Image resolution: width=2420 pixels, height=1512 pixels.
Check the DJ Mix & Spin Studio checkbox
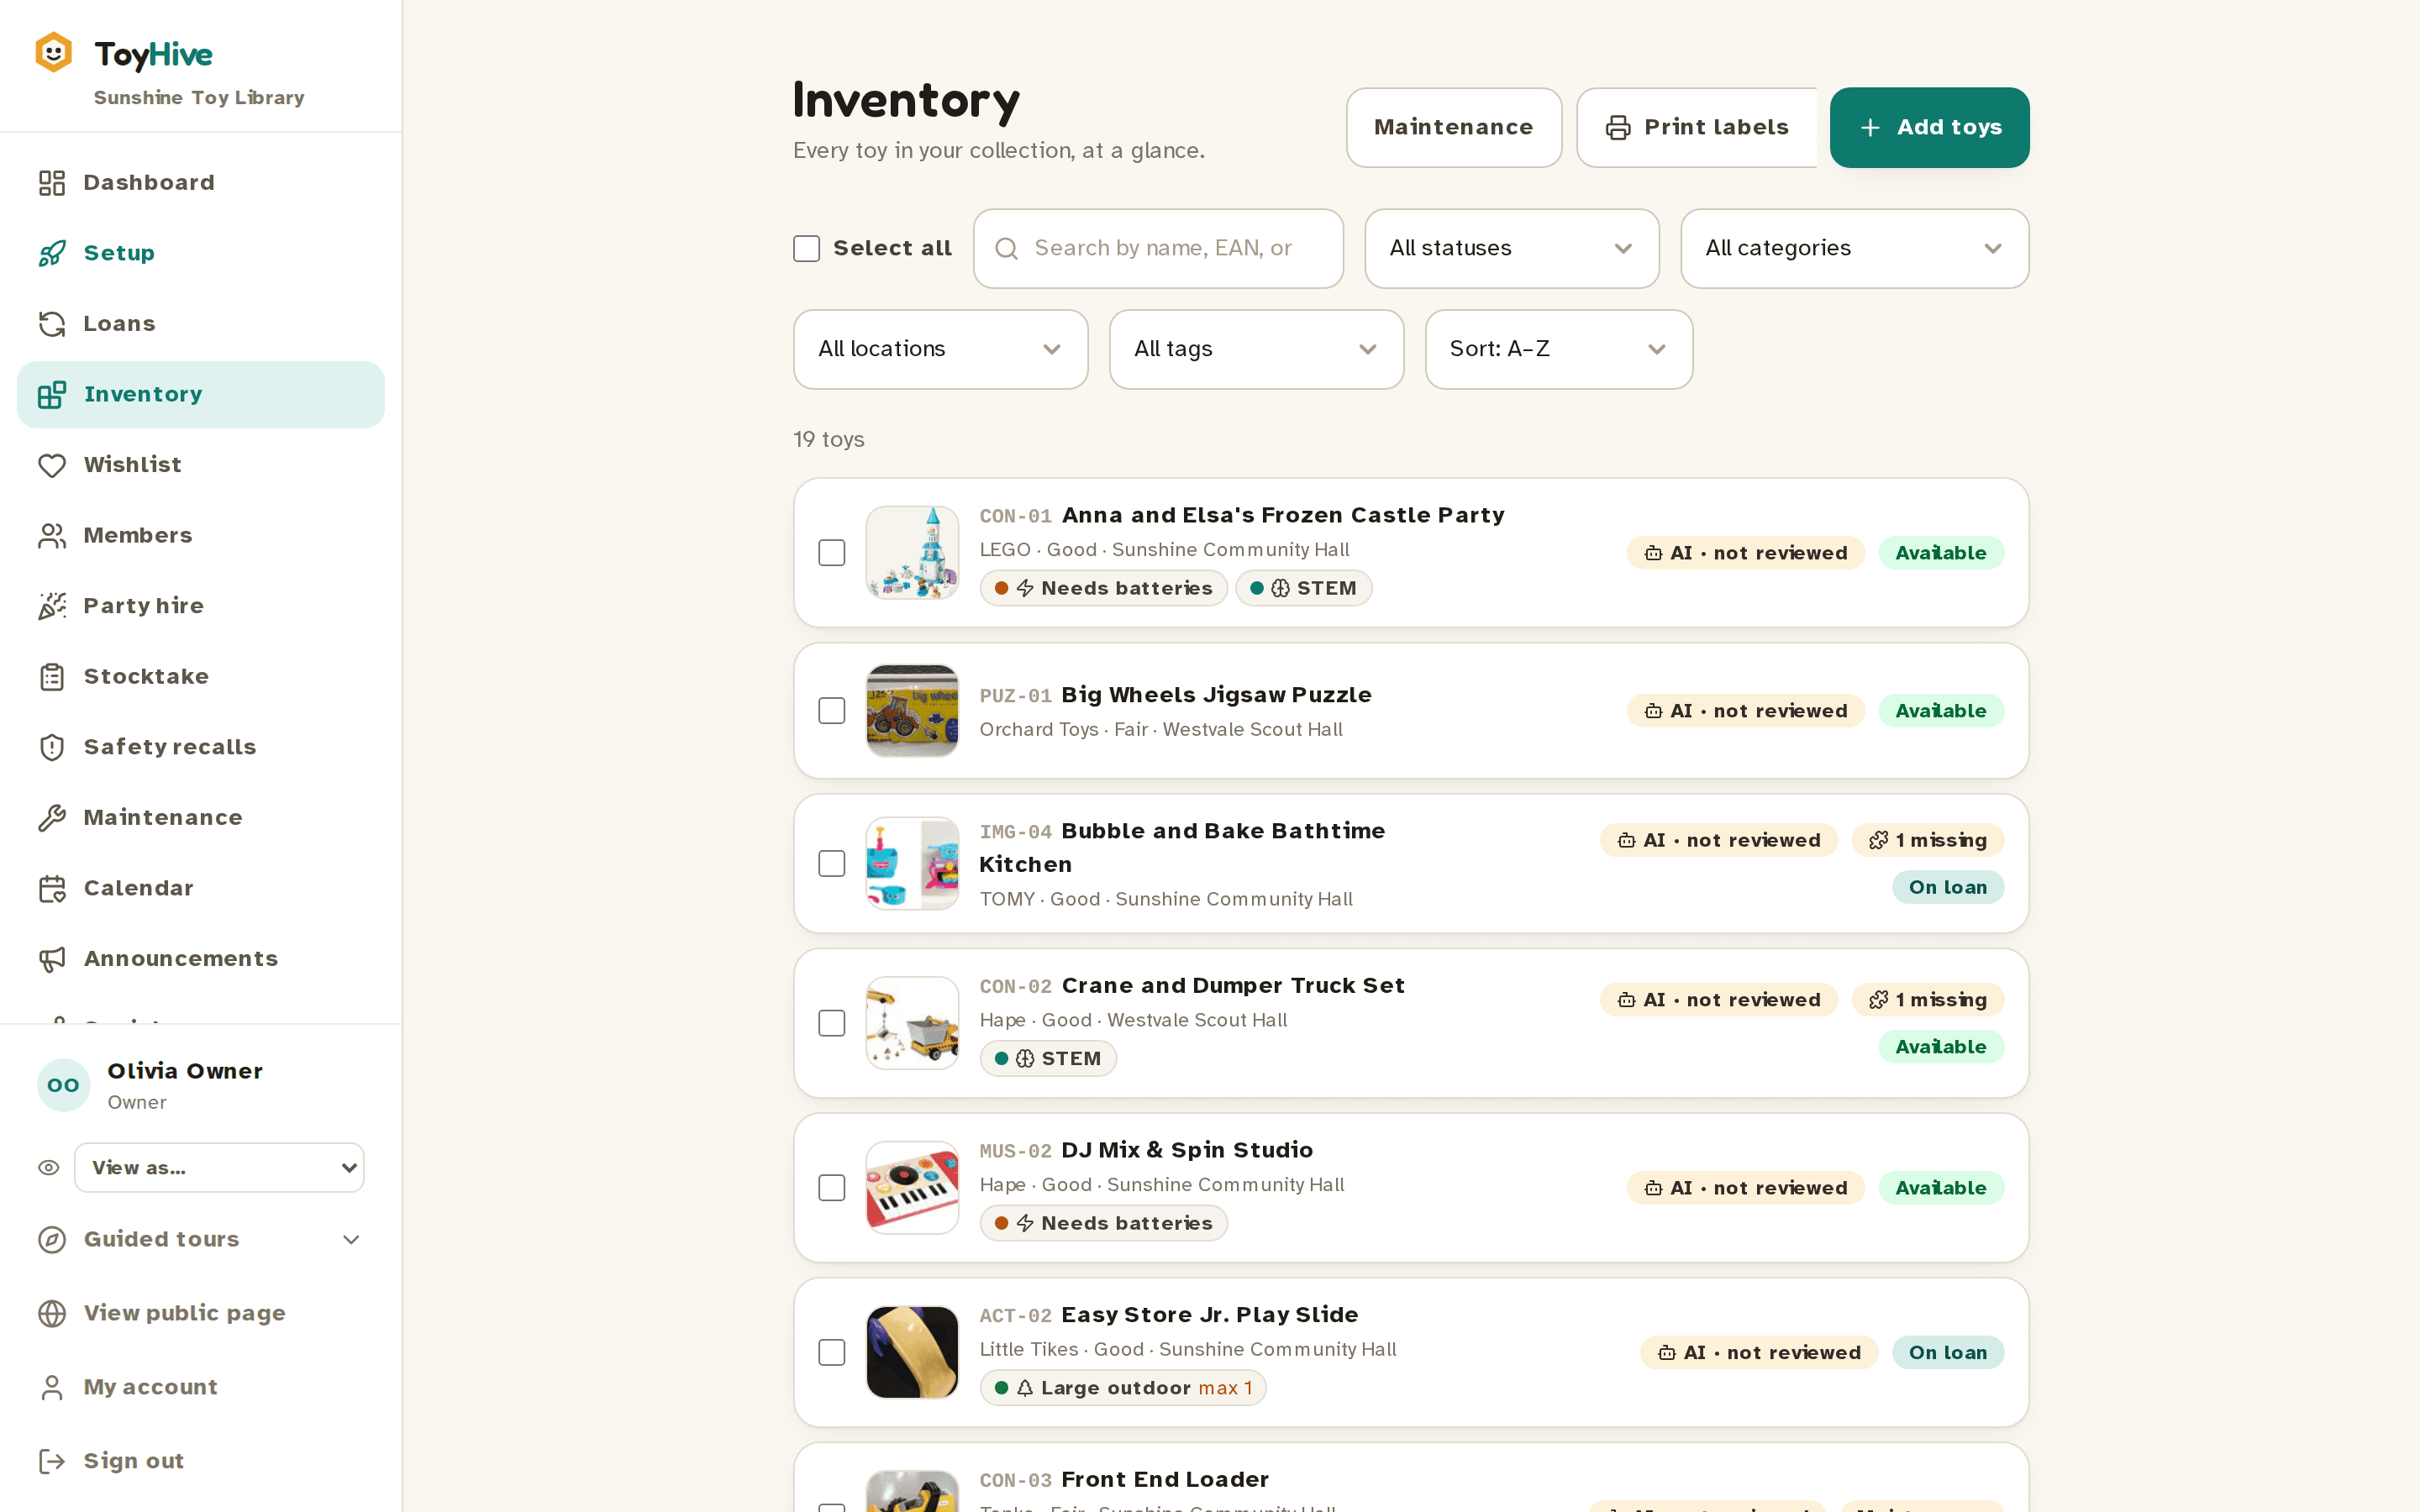[x=831, y=1188]
